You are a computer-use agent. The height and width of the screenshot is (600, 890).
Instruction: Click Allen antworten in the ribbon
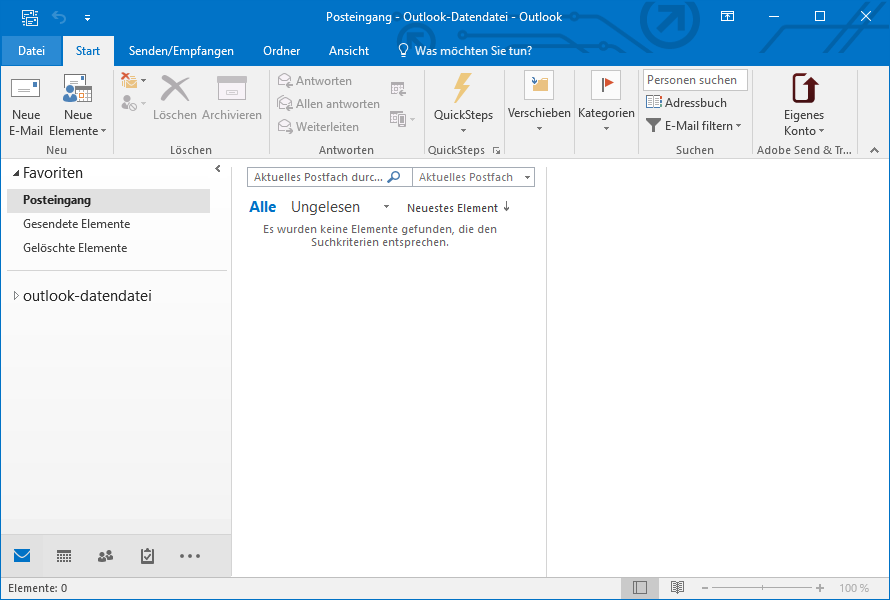pyautogui.click(x=329, y=104)
